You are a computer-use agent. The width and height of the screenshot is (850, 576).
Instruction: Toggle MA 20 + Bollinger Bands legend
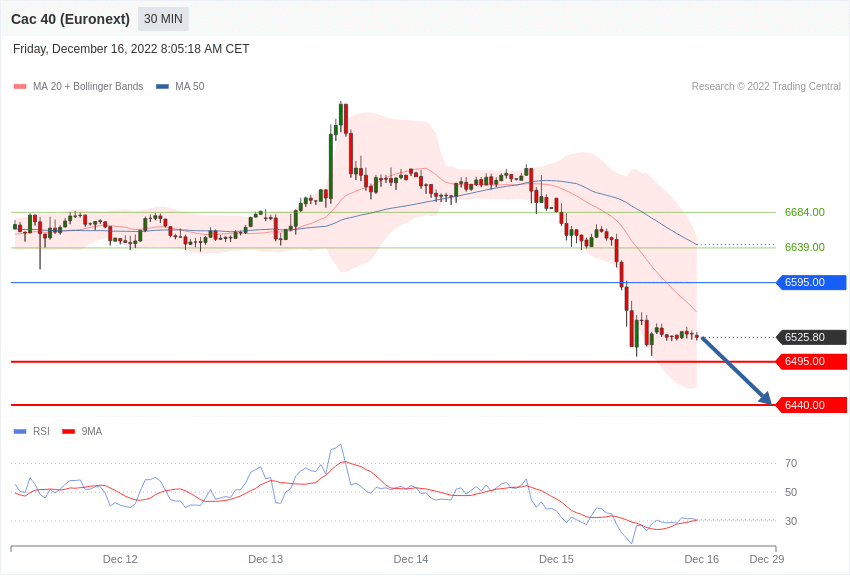click(x=79, y=86)
